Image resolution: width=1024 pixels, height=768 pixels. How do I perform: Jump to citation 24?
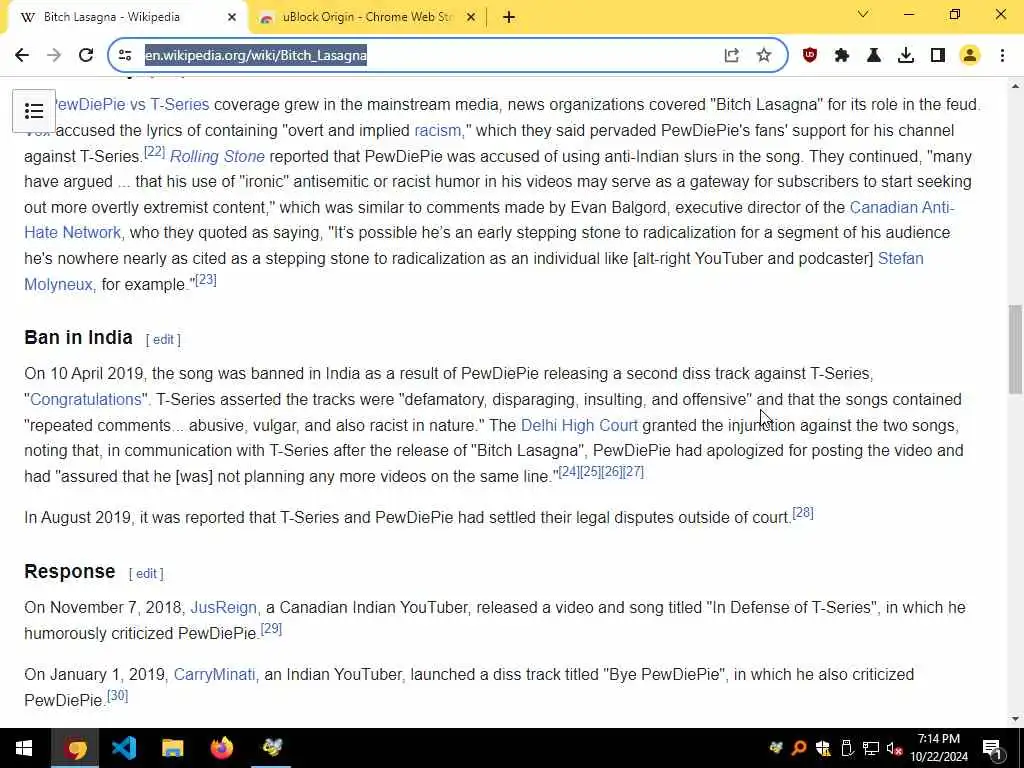click(x=569, y=472)
